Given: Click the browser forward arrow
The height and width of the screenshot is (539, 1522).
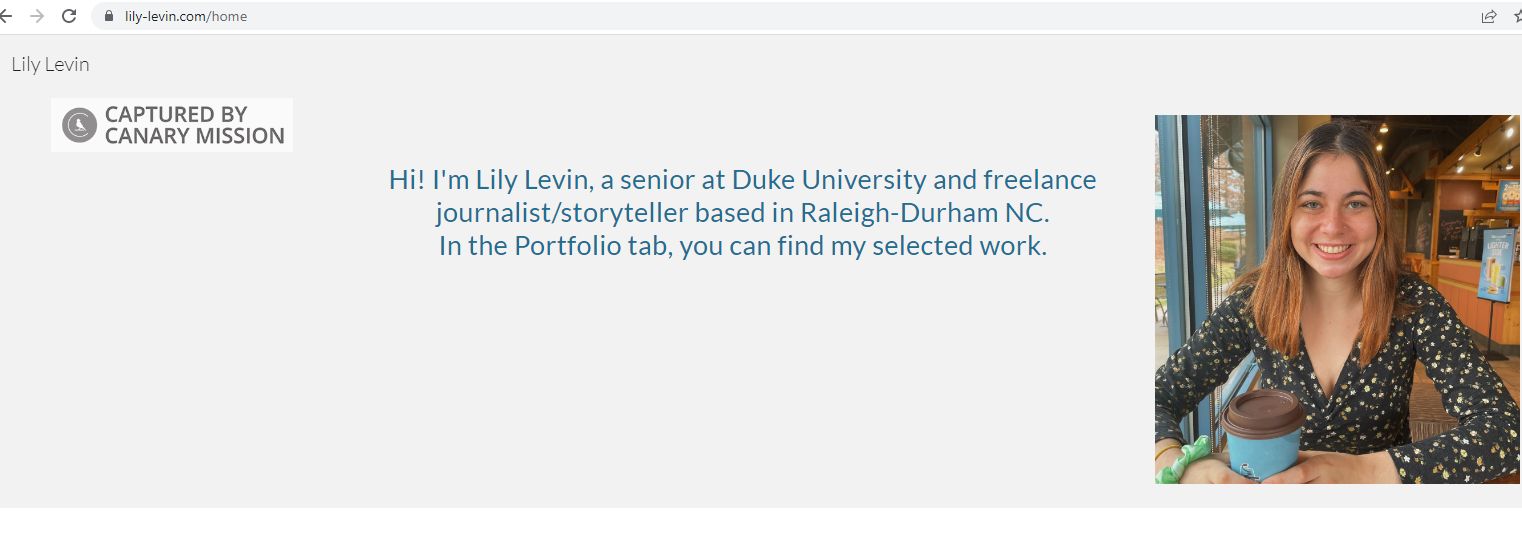Looking at the screenshot, I should [x=37, y=16].
